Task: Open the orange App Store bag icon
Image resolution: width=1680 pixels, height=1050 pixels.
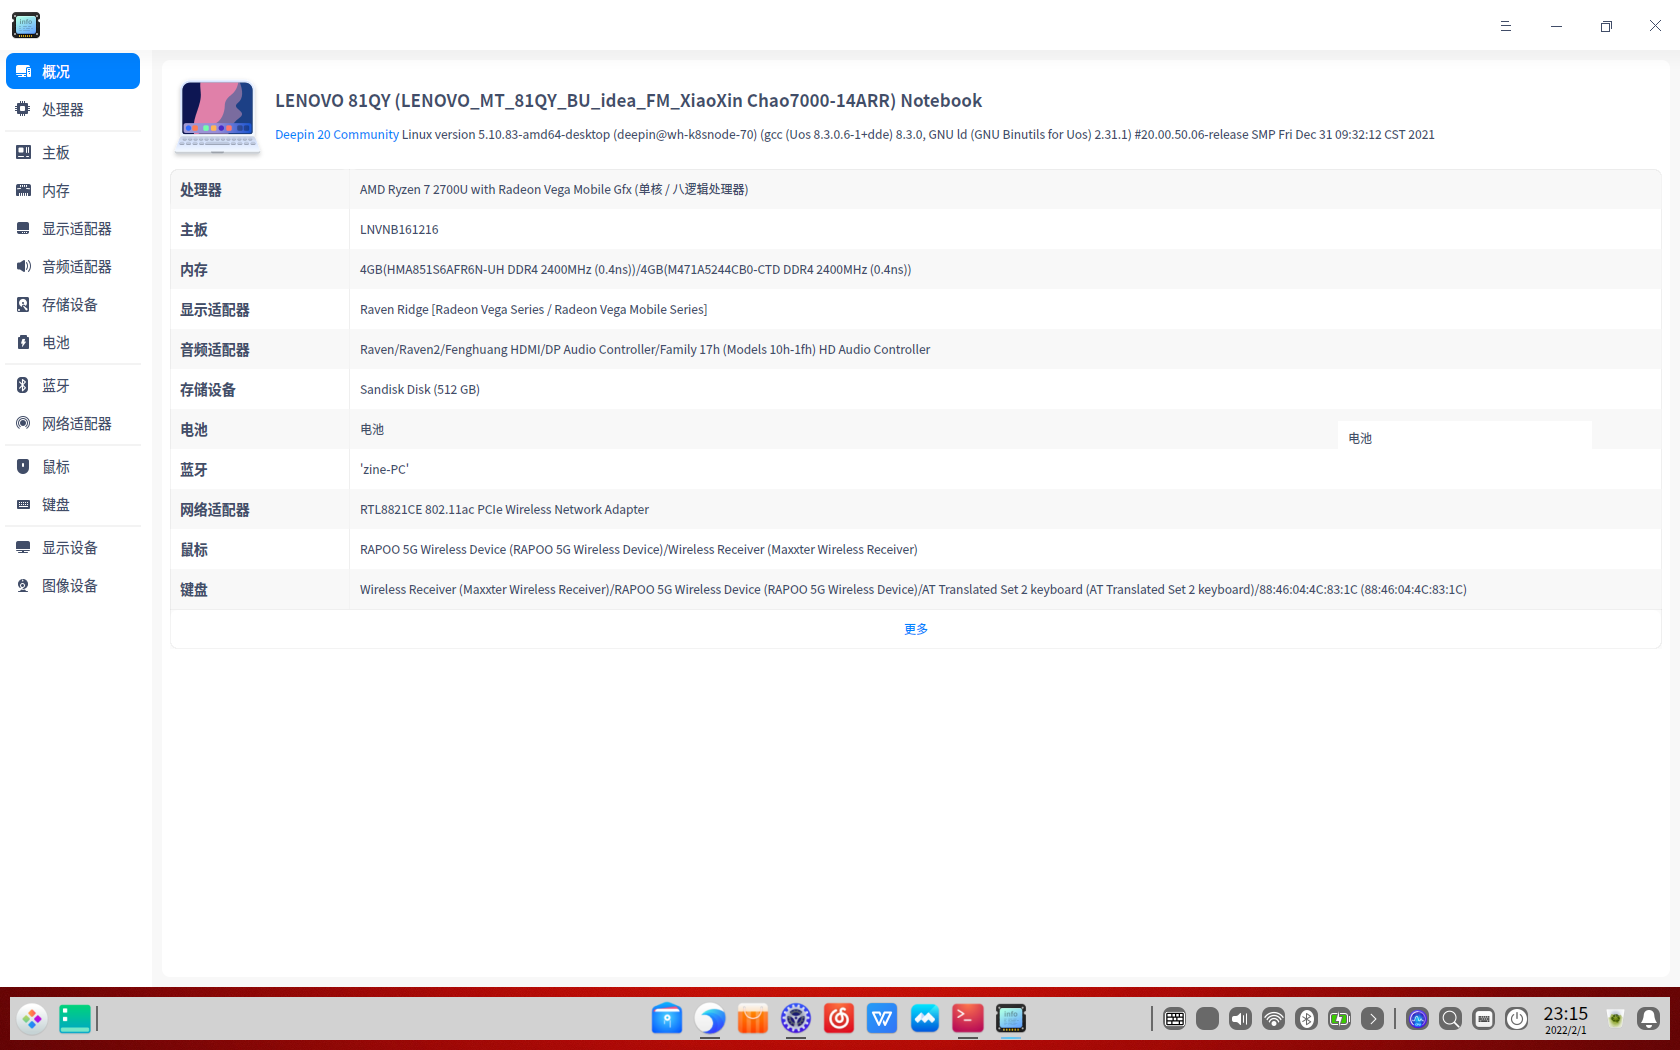Action: (753, 1019)
